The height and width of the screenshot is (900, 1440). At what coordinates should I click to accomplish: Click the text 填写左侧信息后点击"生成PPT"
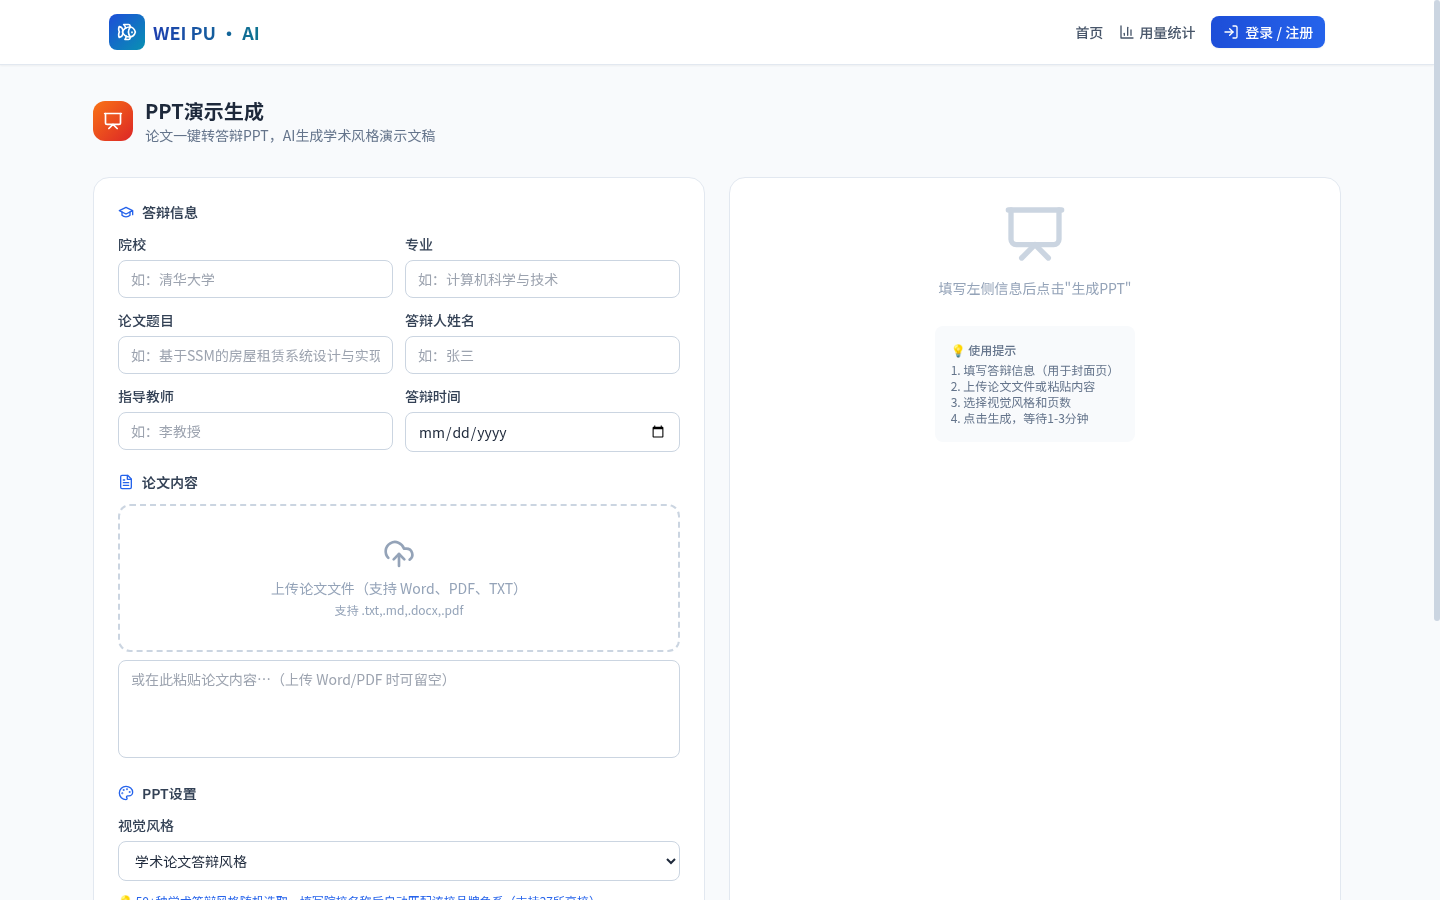click(x=1035, y=289)
